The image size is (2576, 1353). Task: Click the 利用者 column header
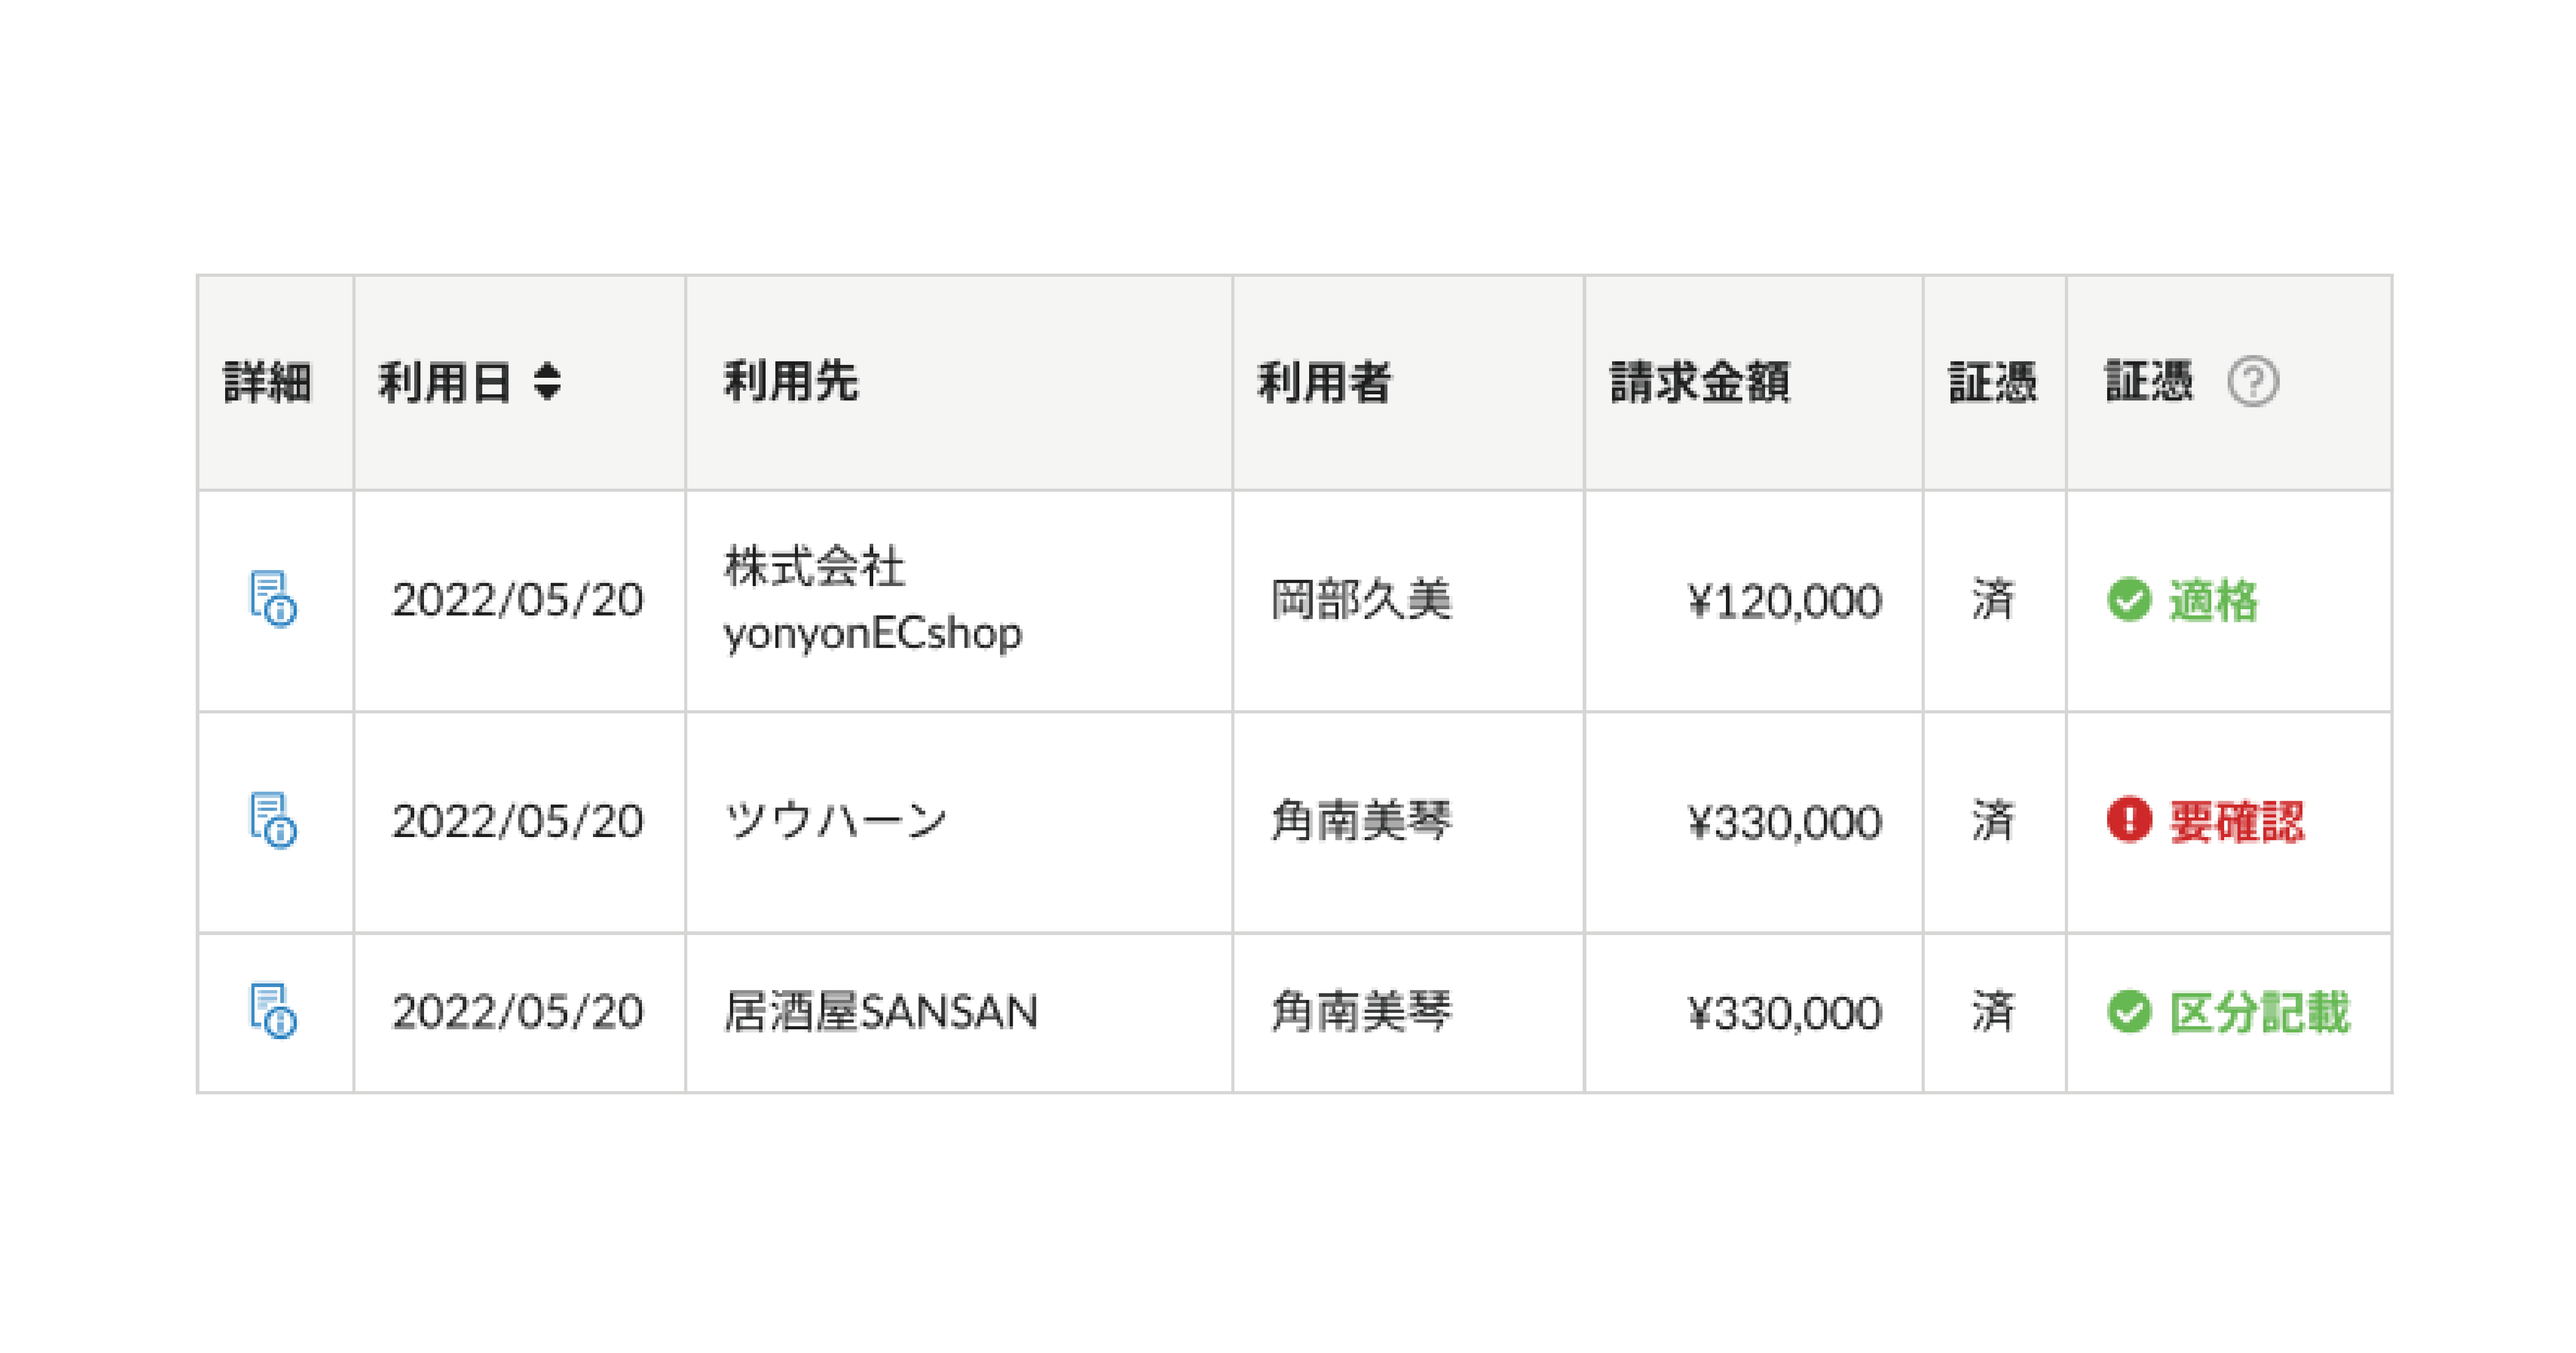pyautogui.click(x=1323, y=382)
